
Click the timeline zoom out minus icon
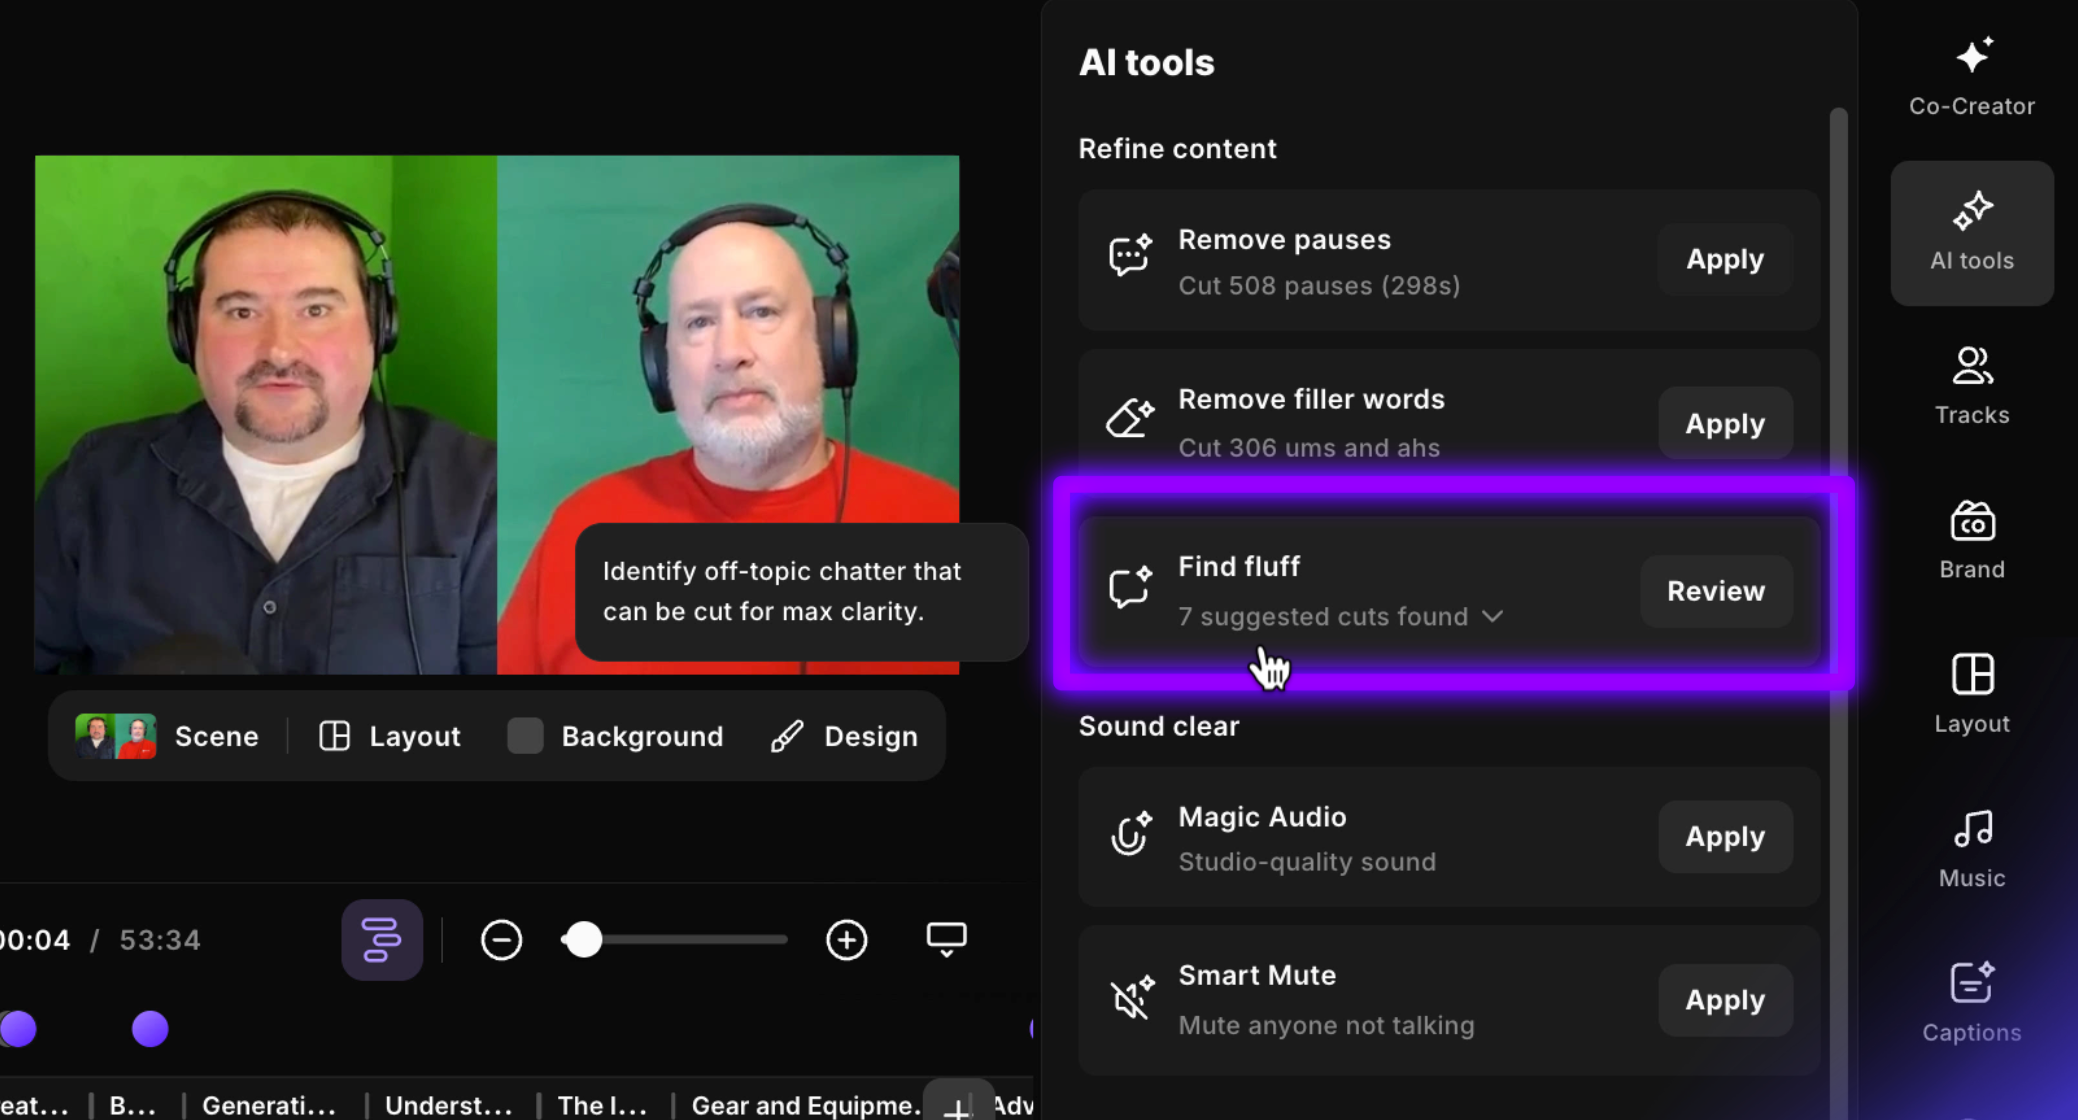point(501,940)
